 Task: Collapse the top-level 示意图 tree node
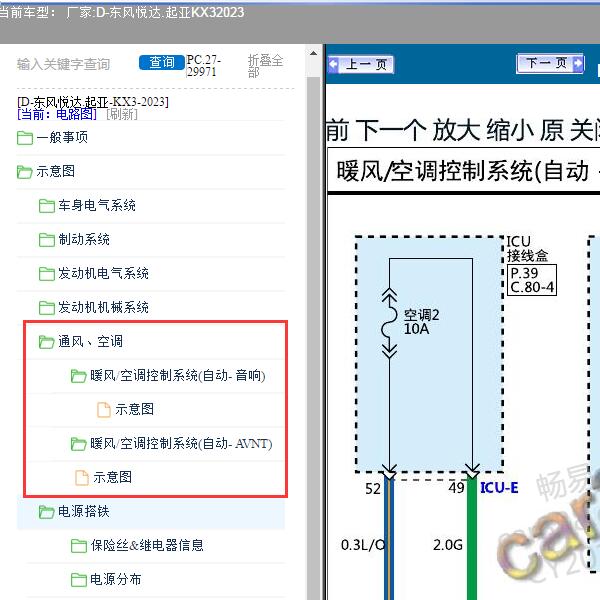click(x=55, y=171)
